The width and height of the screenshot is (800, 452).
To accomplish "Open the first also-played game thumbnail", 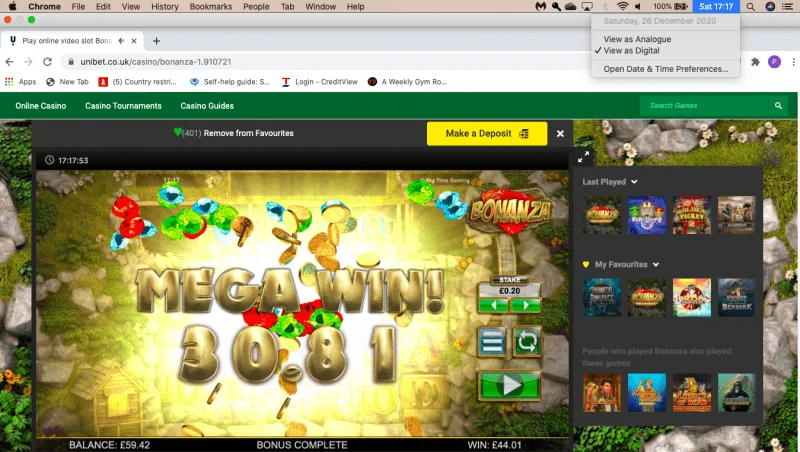I will (x=602, y=392).
